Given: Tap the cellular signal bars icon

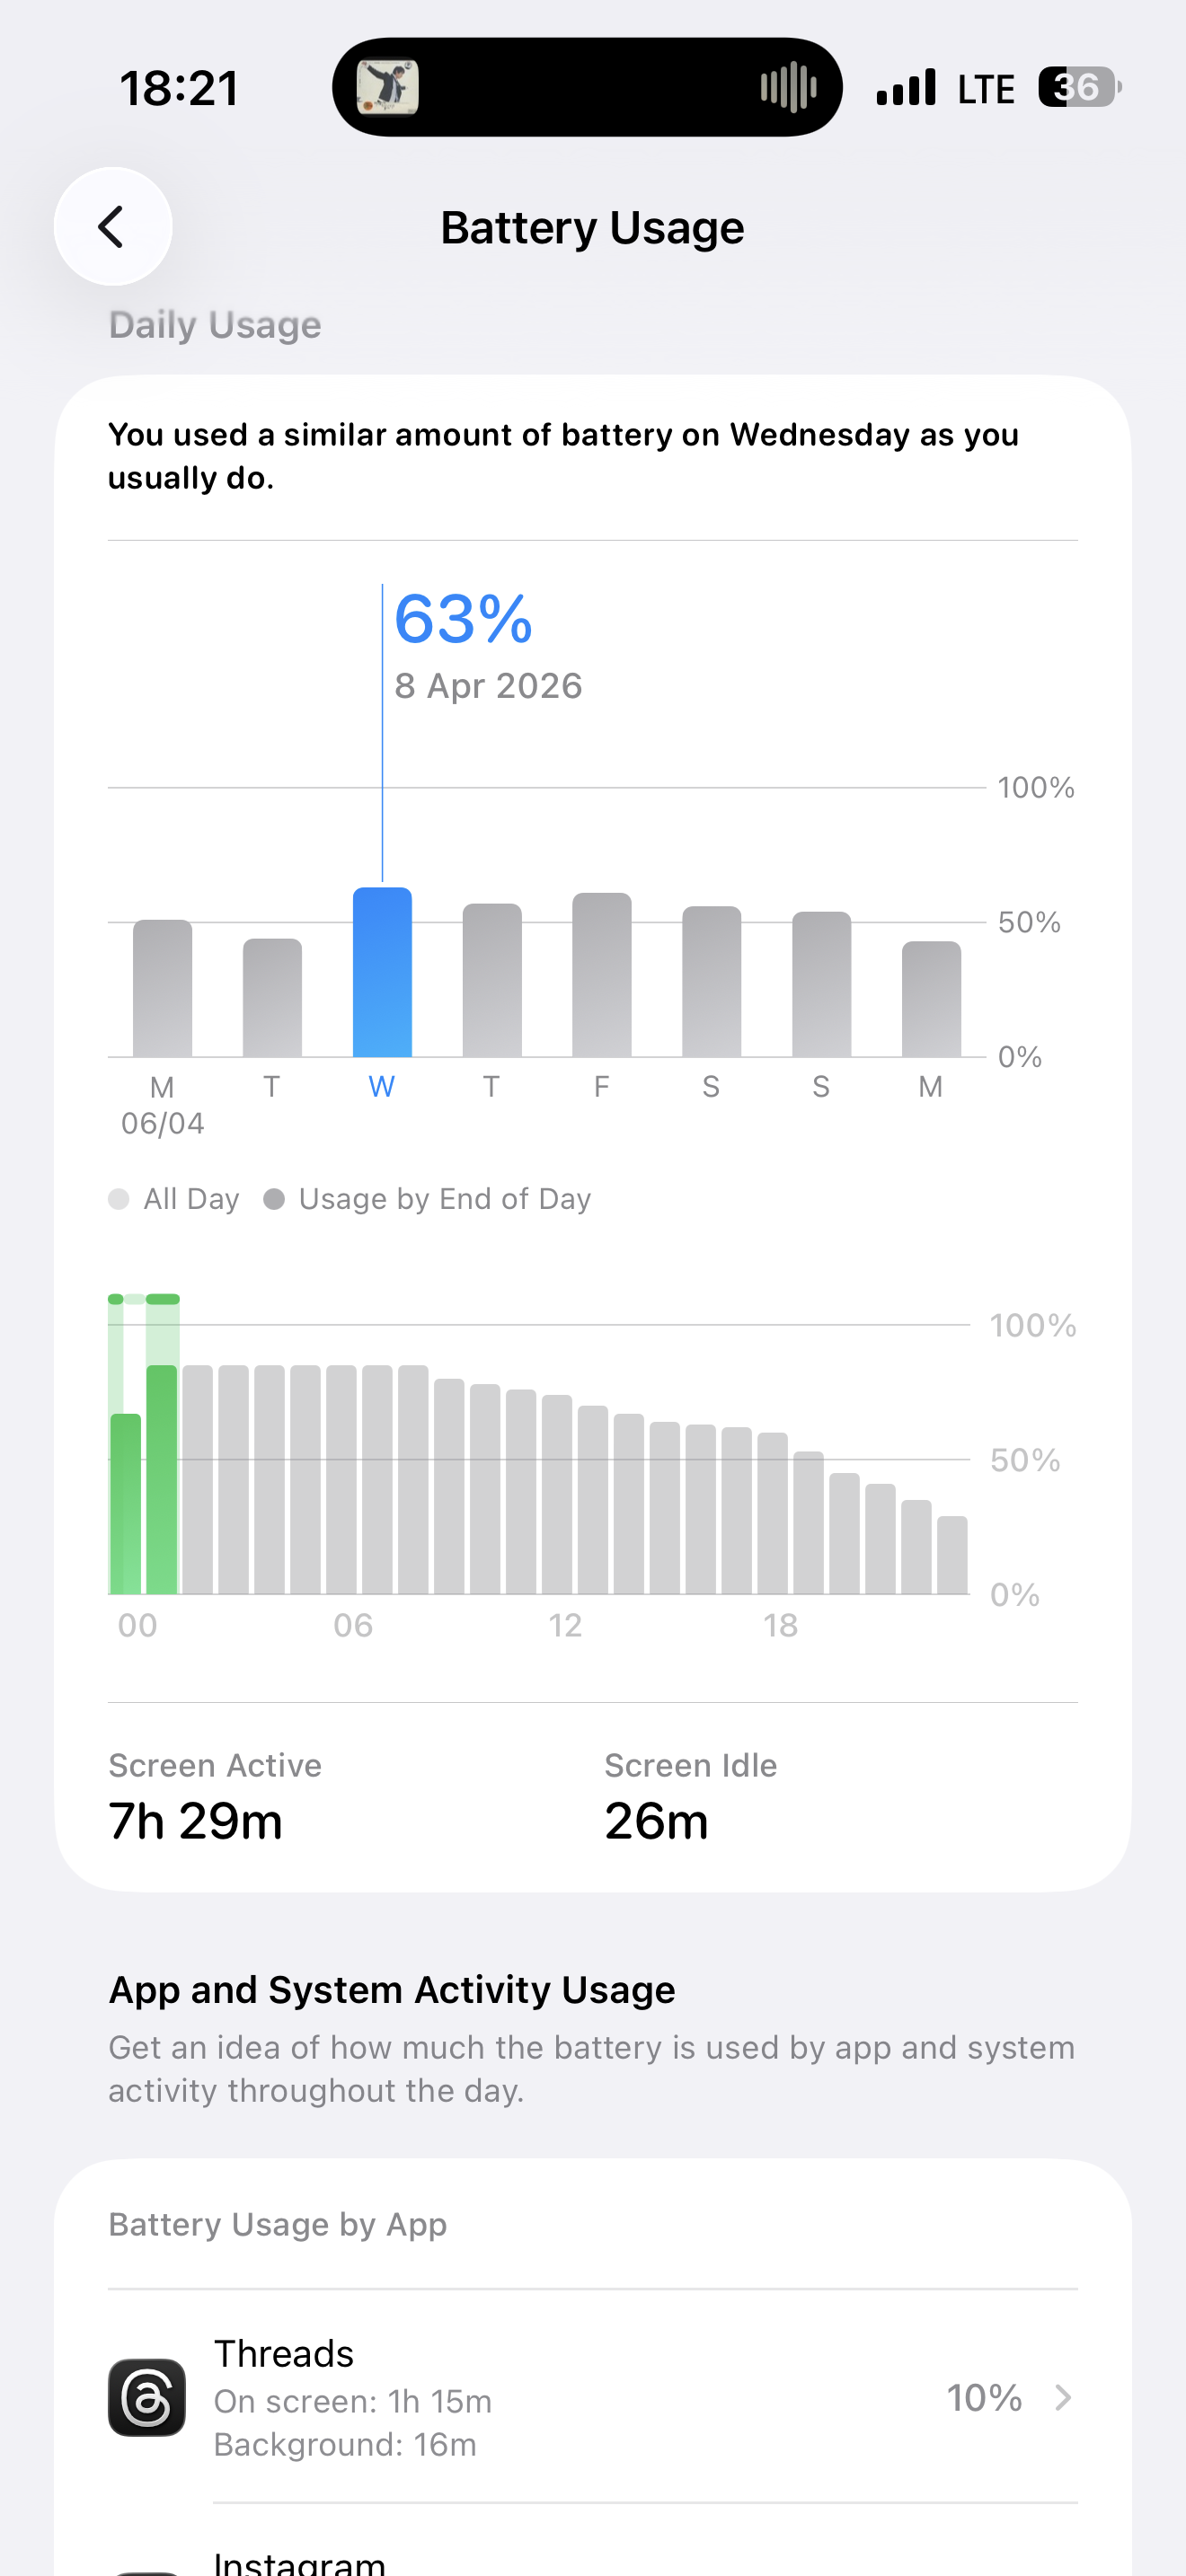Looking at the screenshot, I should [x=906, y=87].
